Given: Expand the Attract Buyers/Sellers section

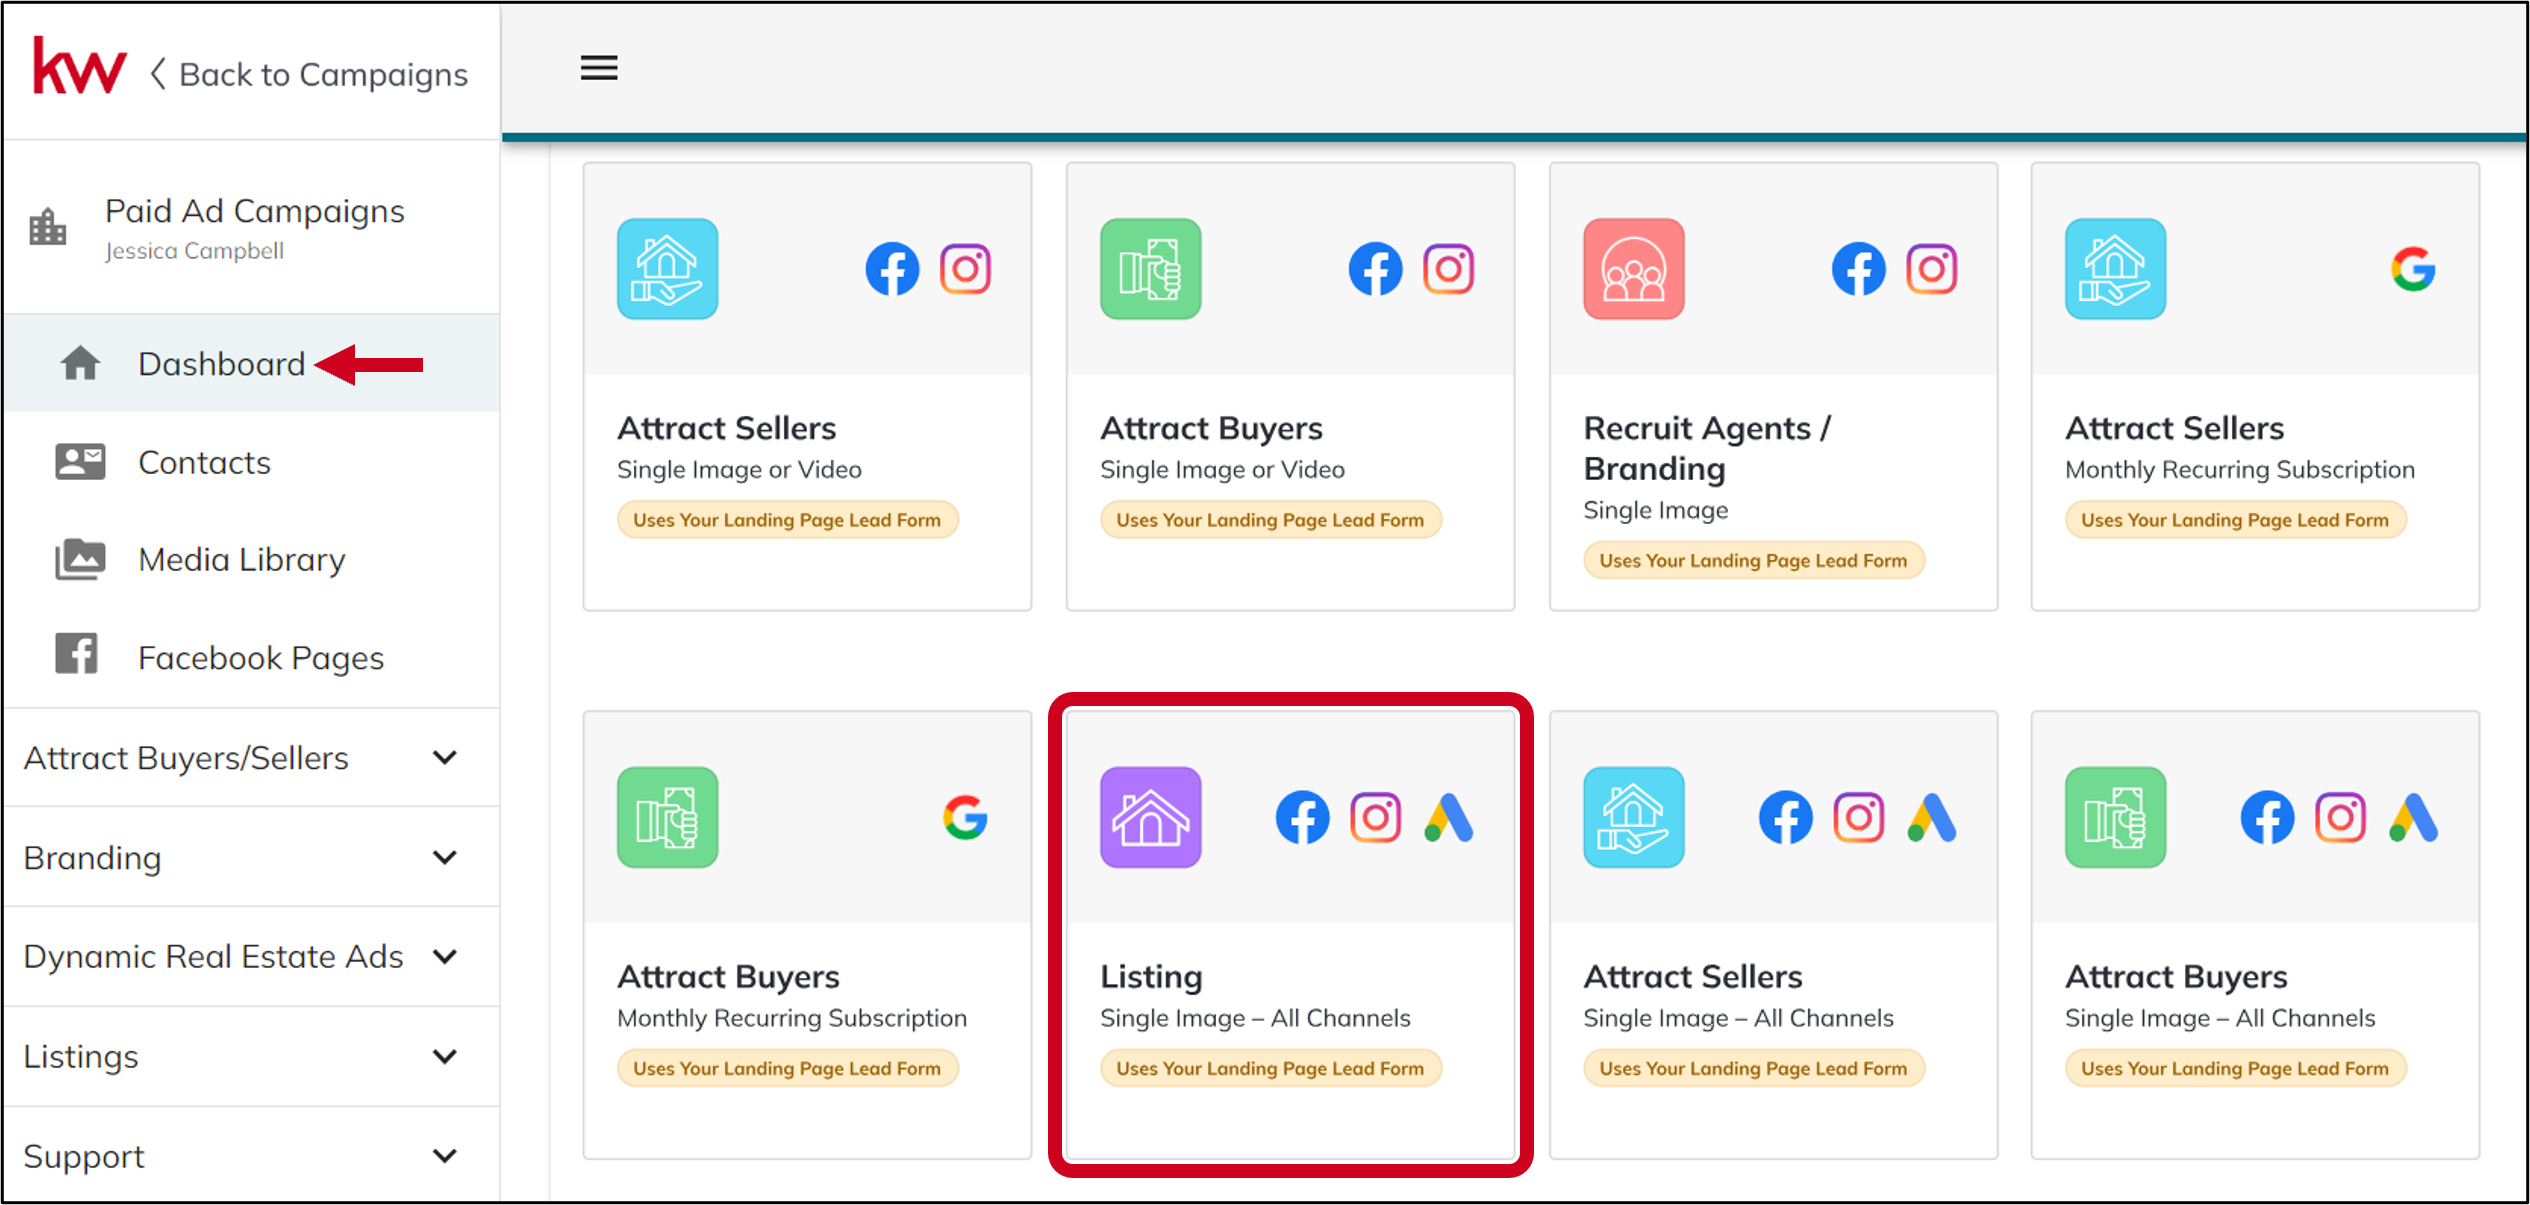Looking at the screenshot, I should tap(251, 758).
